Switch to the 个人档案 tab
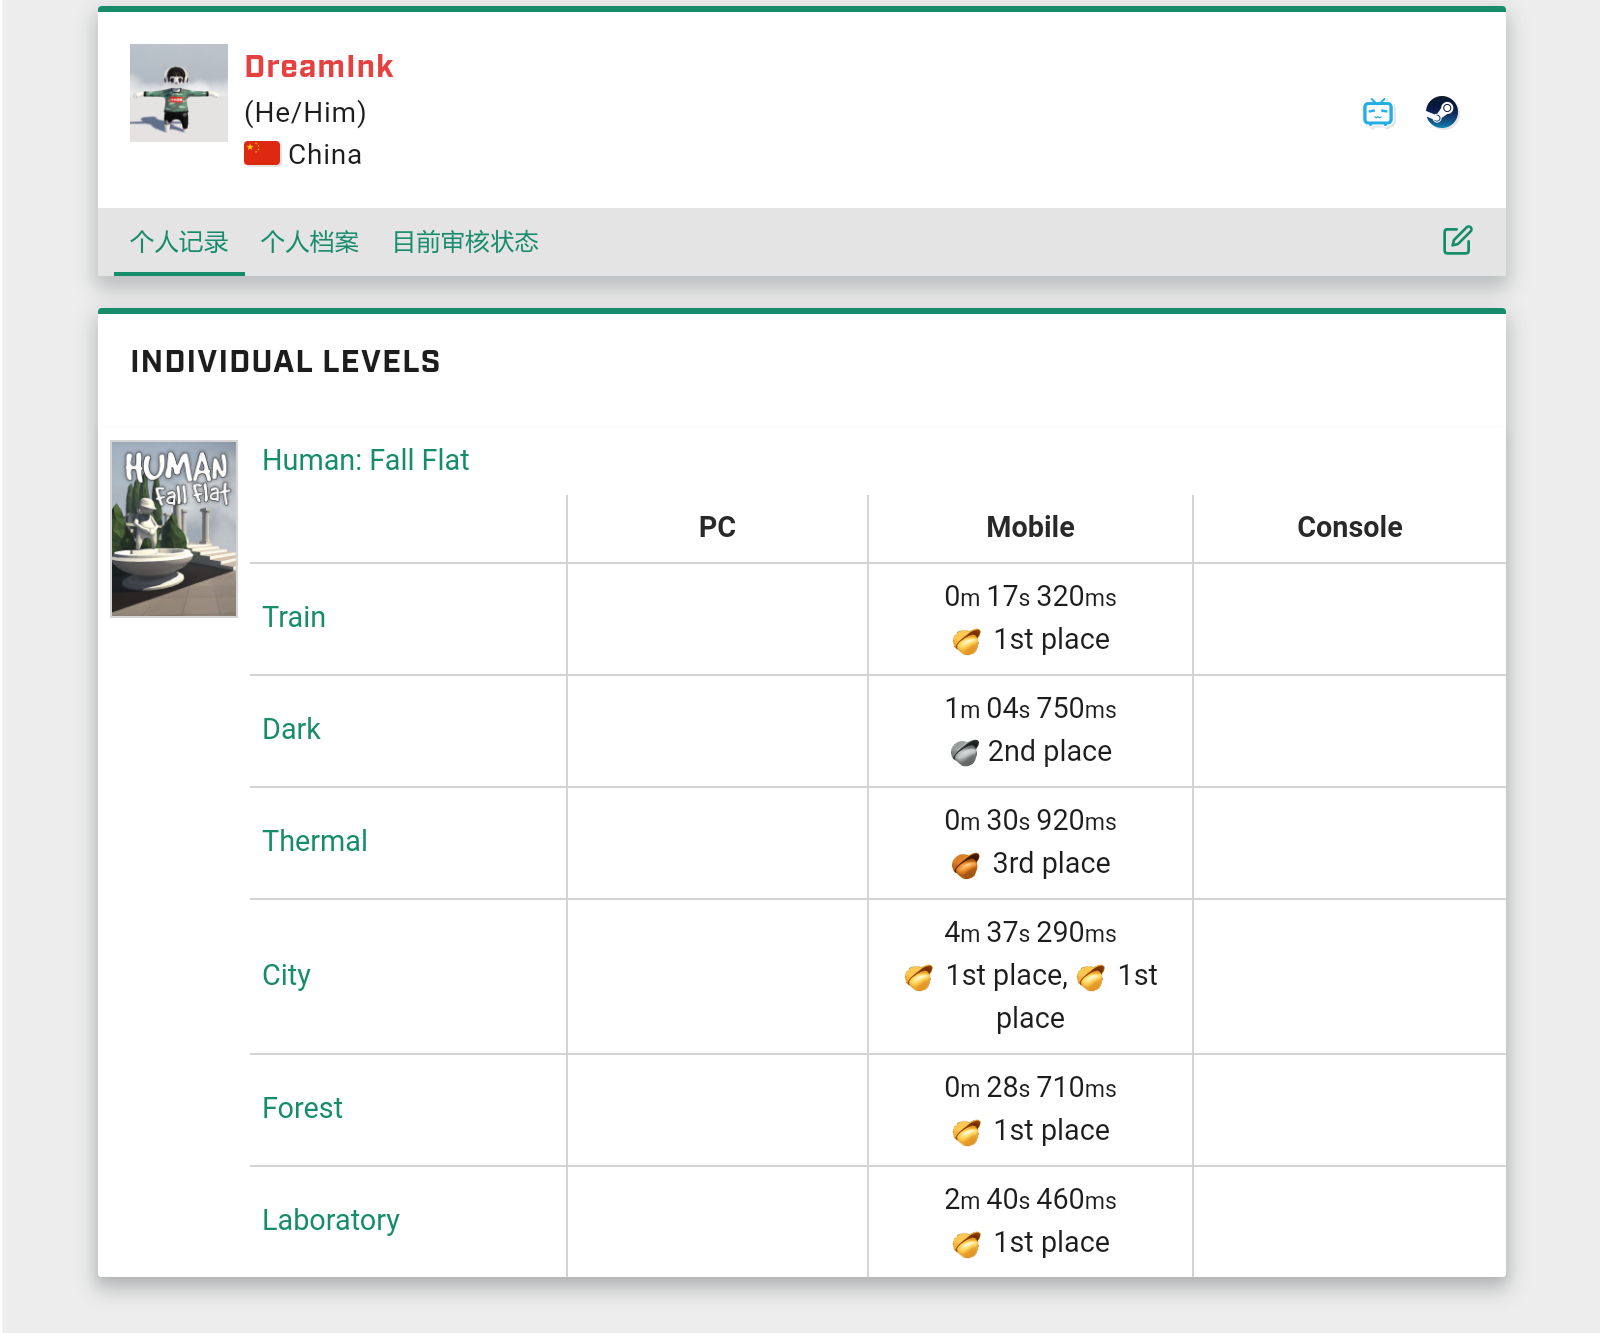Viewport: 1600px width, 1333px height. (x=310, y=242)
